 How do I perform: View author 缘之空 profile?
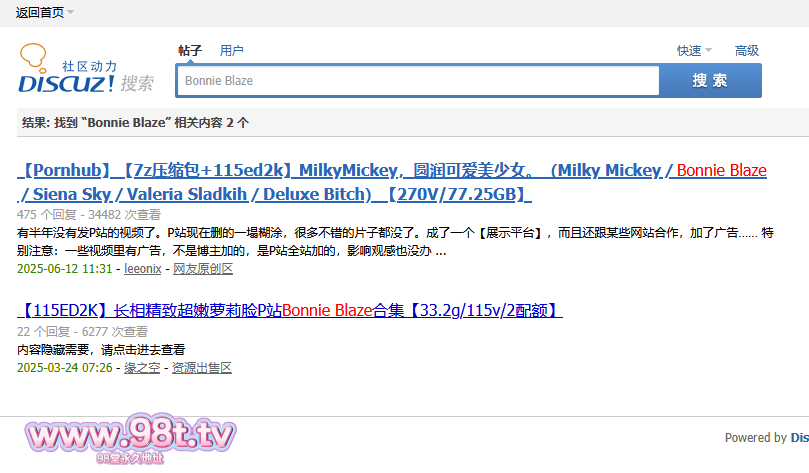142,368
